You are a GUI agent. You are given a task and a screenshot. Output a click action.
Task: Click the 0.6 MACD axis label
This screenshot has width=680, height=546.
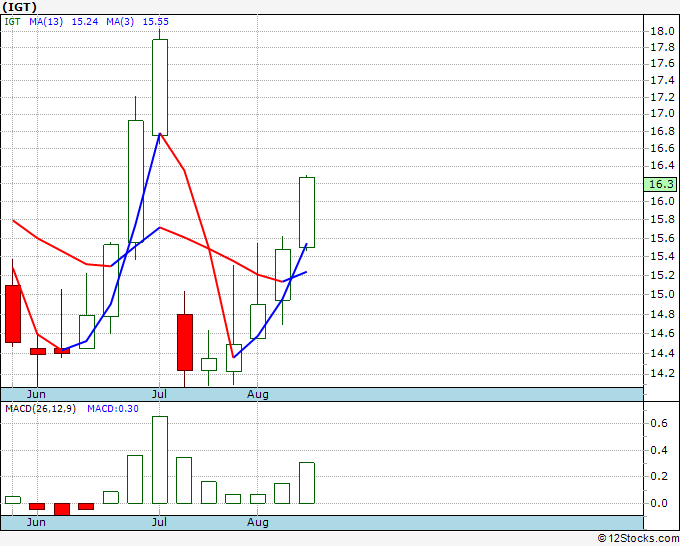pyautogui.click(x=659, y=423)
